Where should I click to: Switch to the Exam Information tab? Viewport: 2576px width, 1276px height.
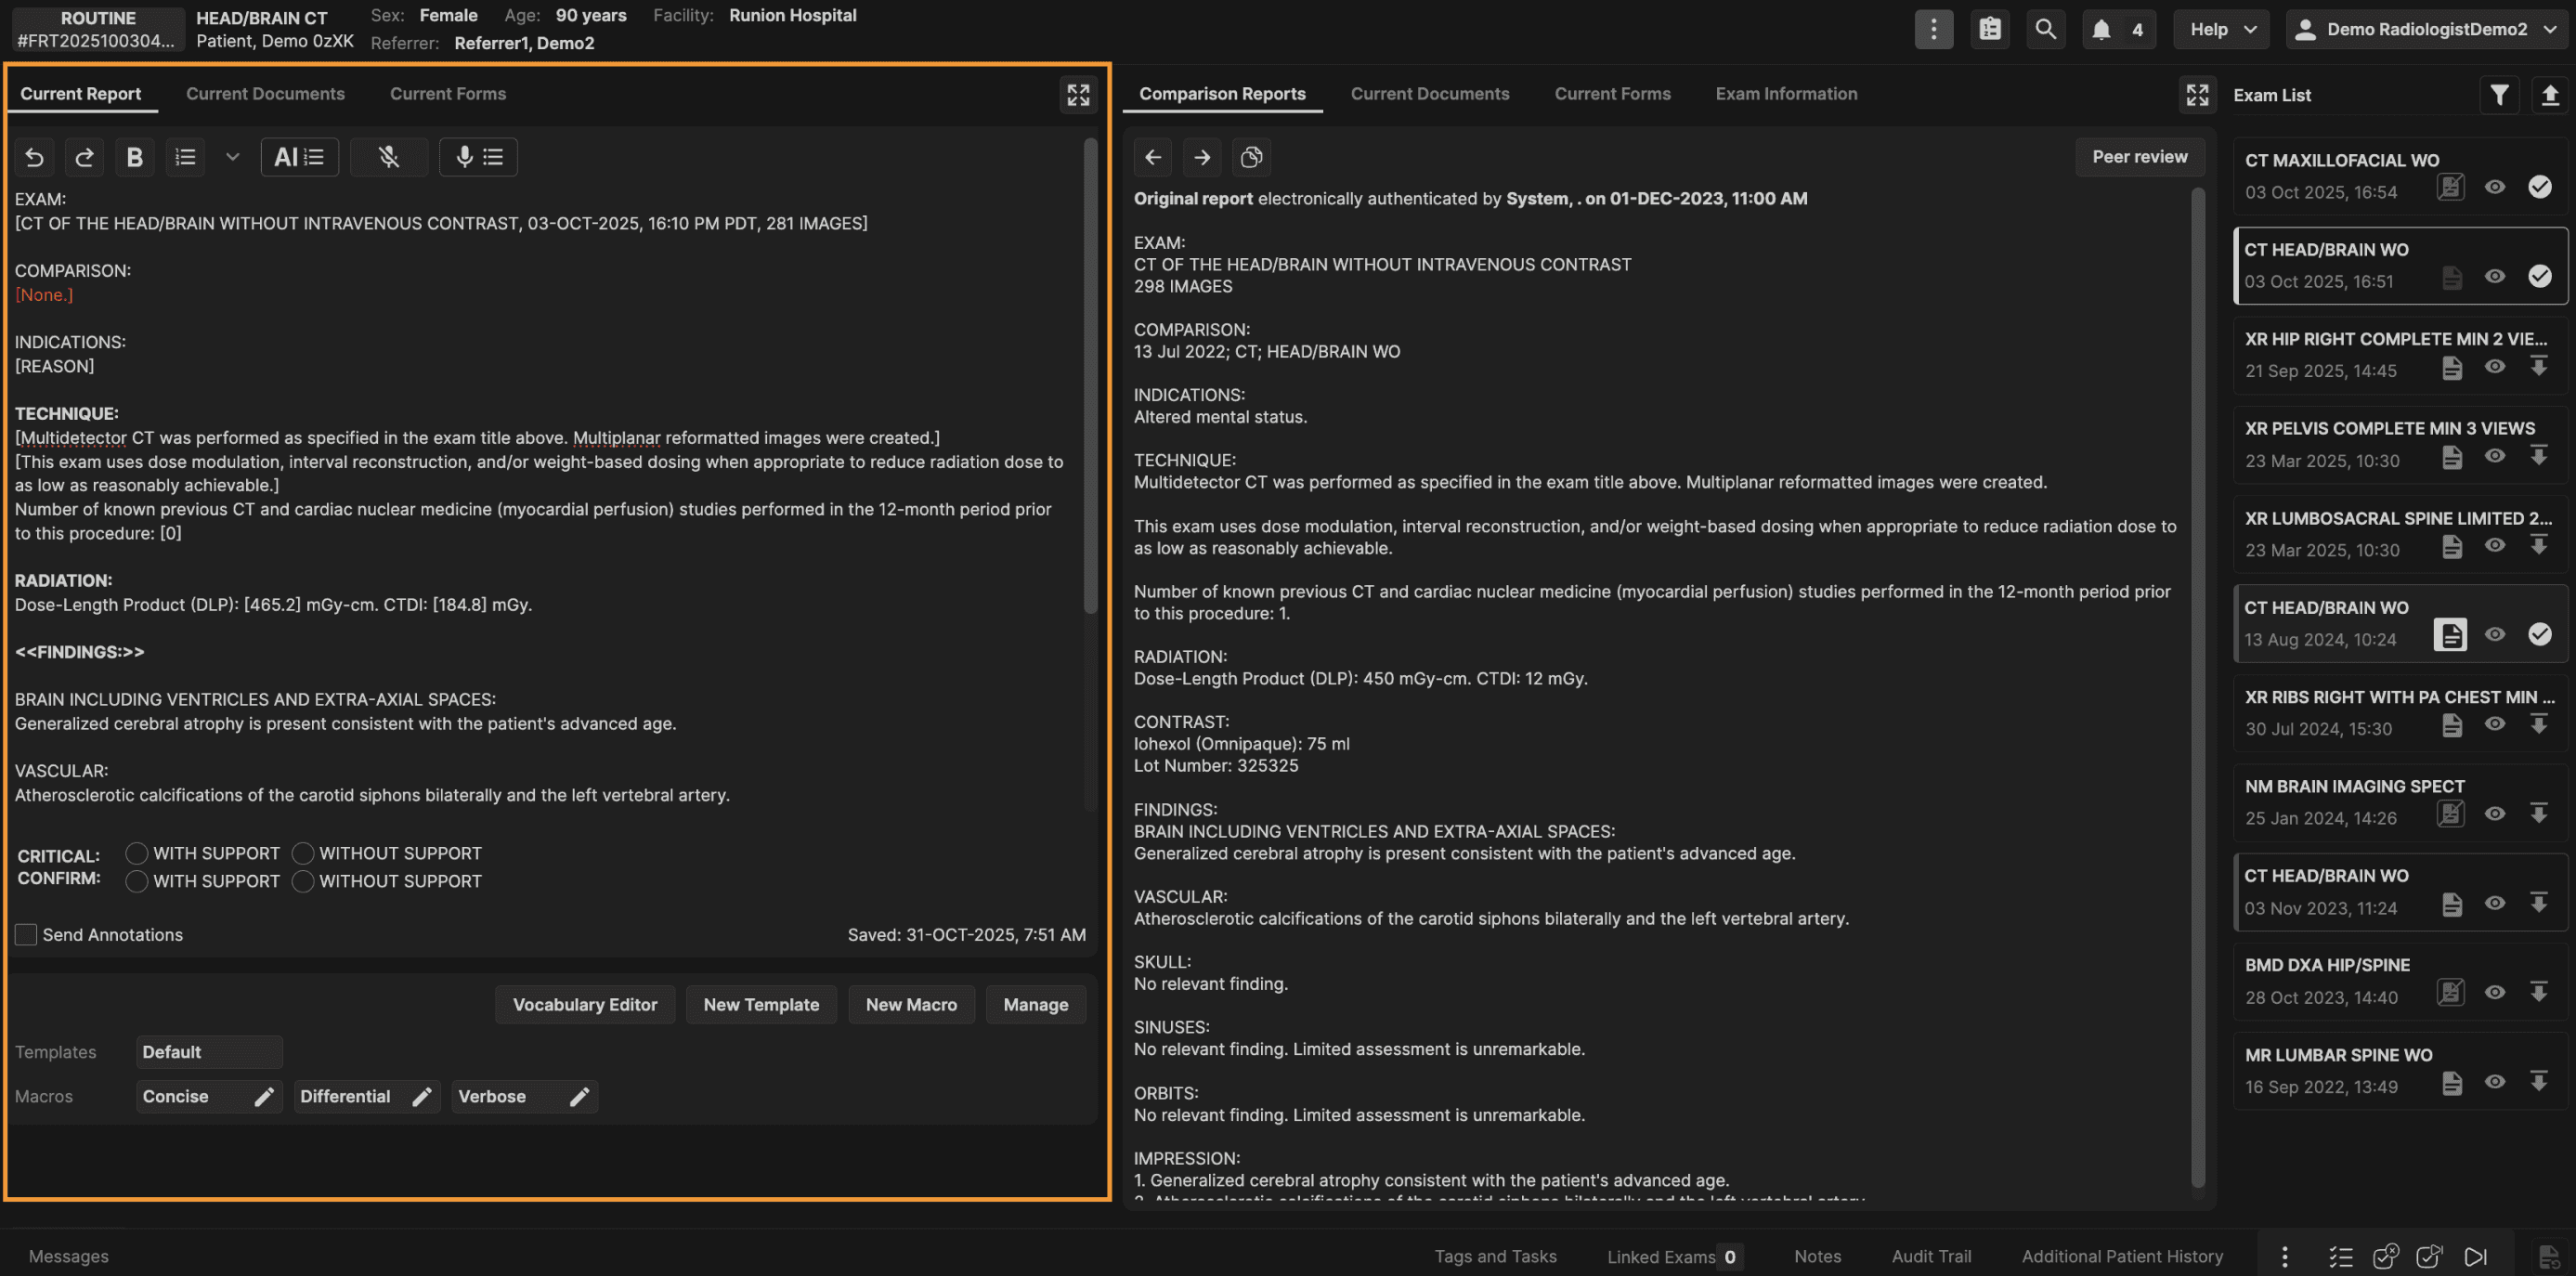[1786, 94]
